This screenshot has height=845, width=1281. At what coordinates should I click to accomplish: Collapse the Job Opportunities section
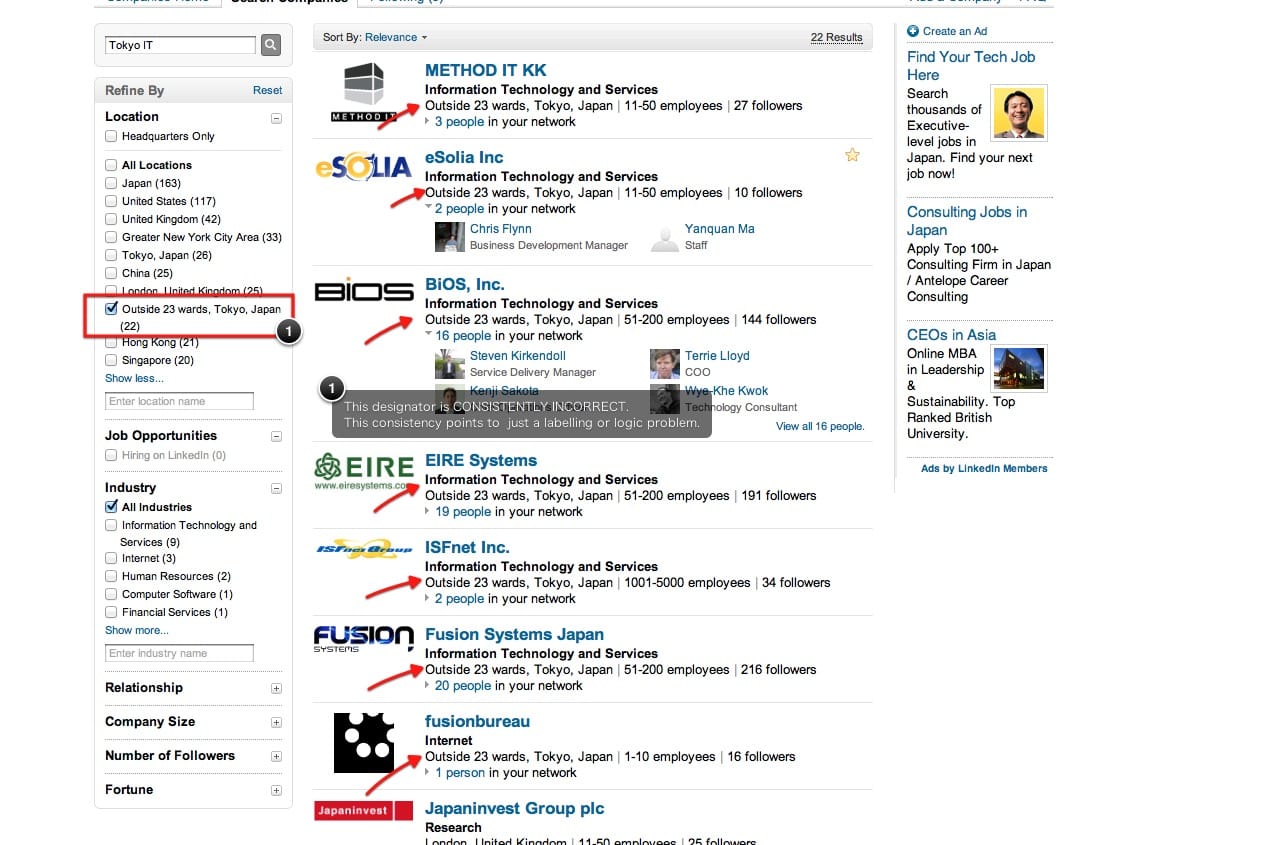277,437
